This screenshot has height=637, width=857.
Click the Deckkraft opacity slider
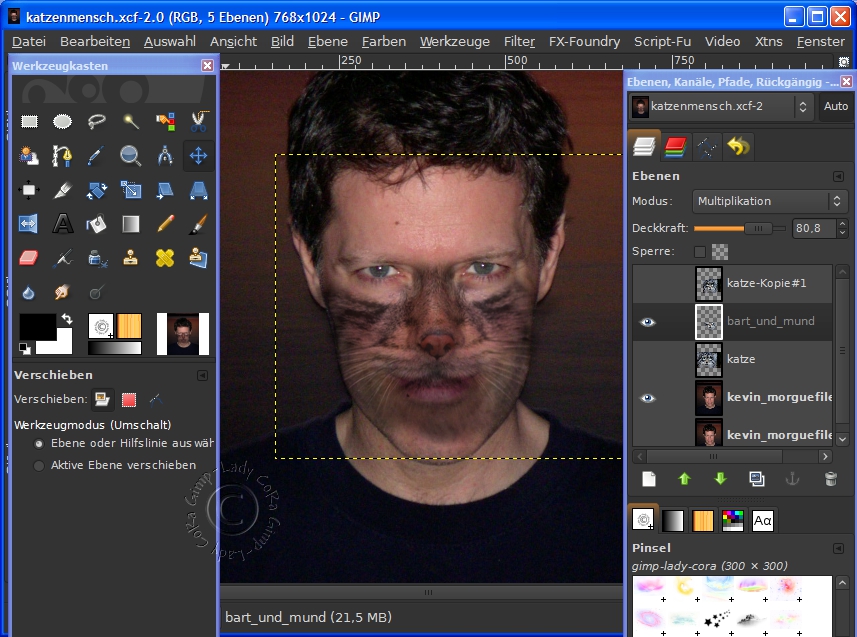[x=739, y=229]
